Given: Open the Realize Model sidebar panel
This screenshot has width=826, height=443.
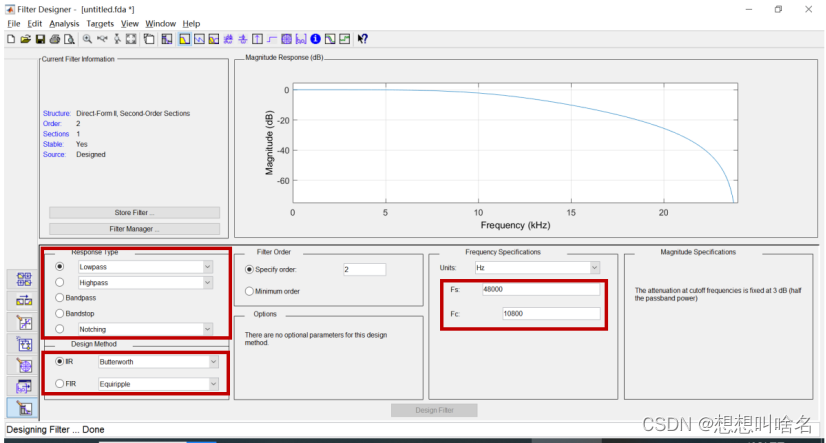Looking at the screenshot, I should point(24,344).
